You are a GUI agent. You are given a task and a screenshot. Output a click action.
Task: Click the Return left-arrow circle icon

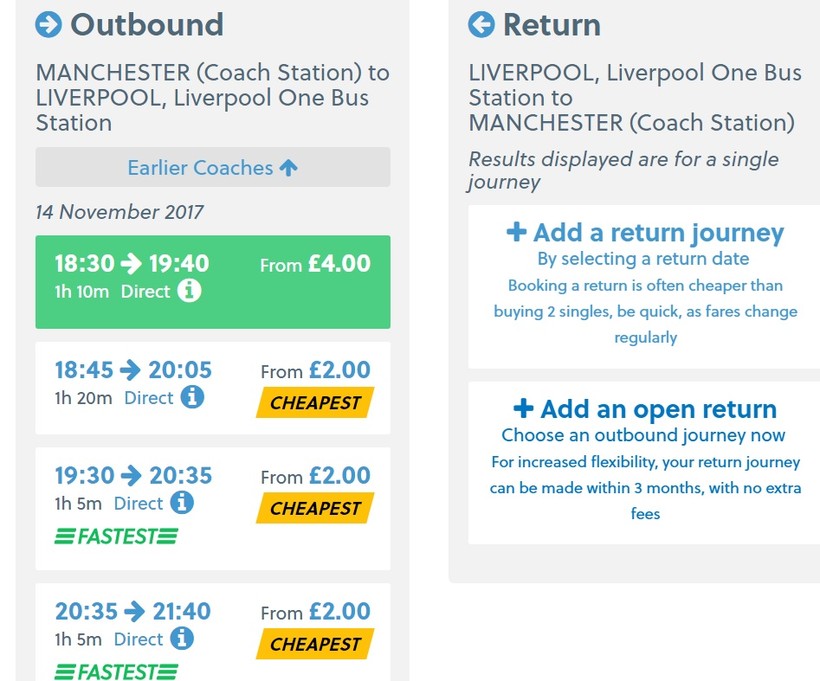pyautogui.click(x=481, y=24)
